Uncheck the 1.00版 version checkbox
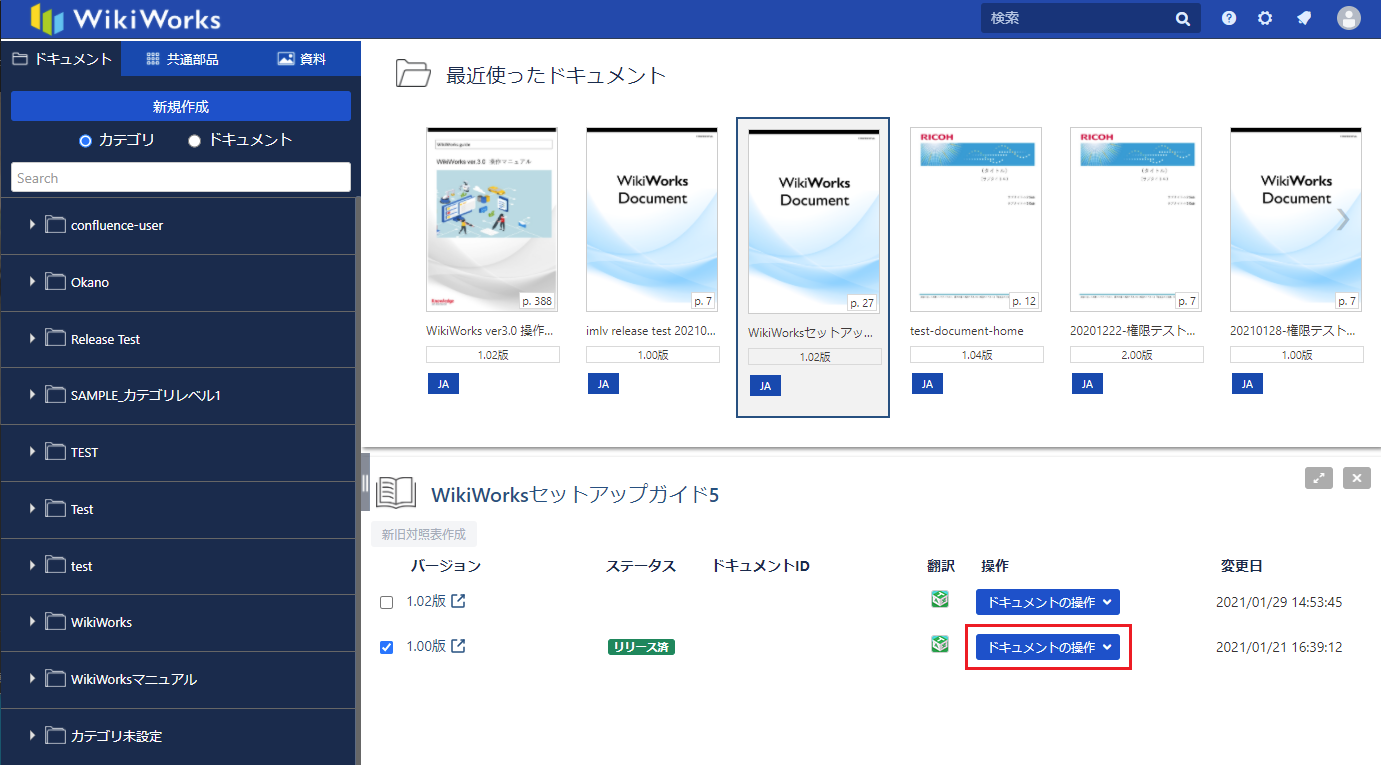Image resolution: width=1381 pixels, height=765 pixels. (x=387, y=647)
